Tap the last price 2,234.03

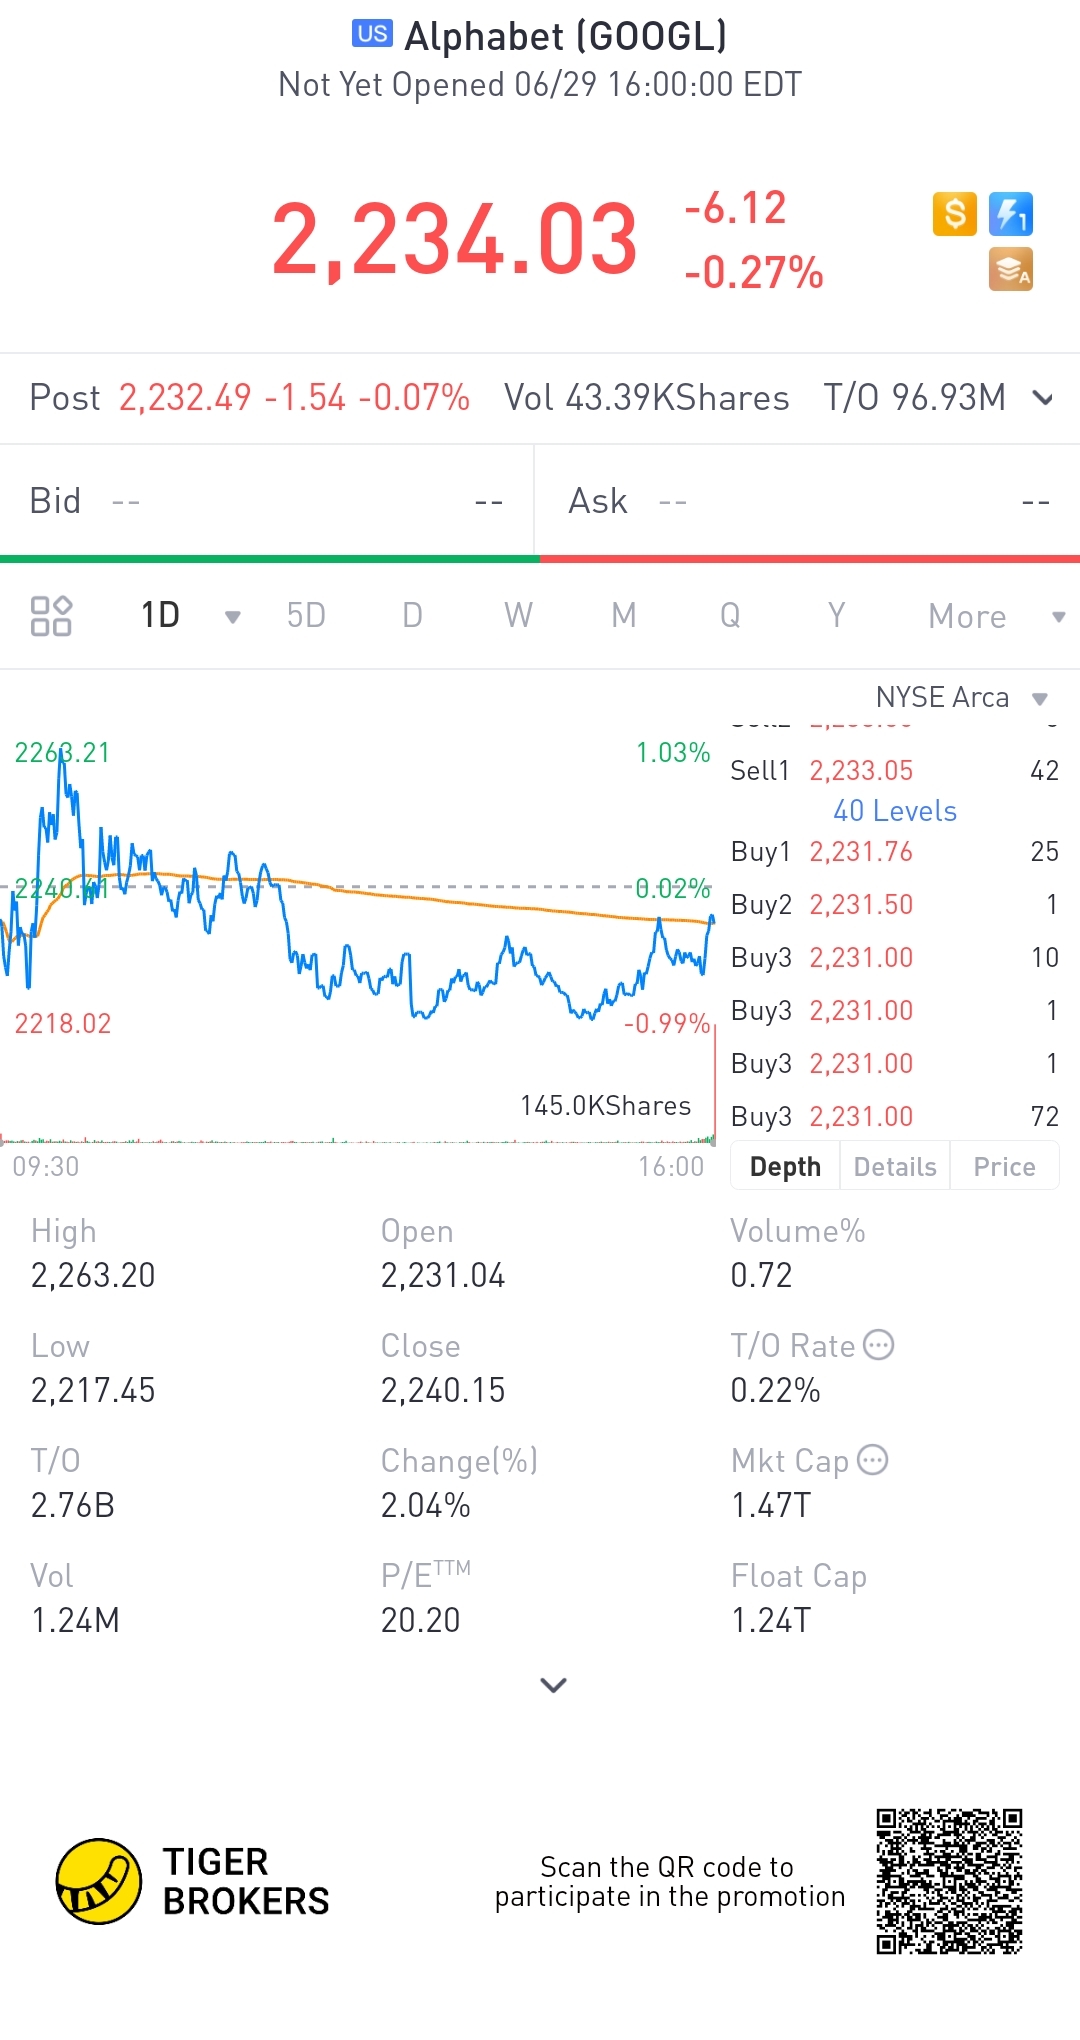[x=455, y=240]
